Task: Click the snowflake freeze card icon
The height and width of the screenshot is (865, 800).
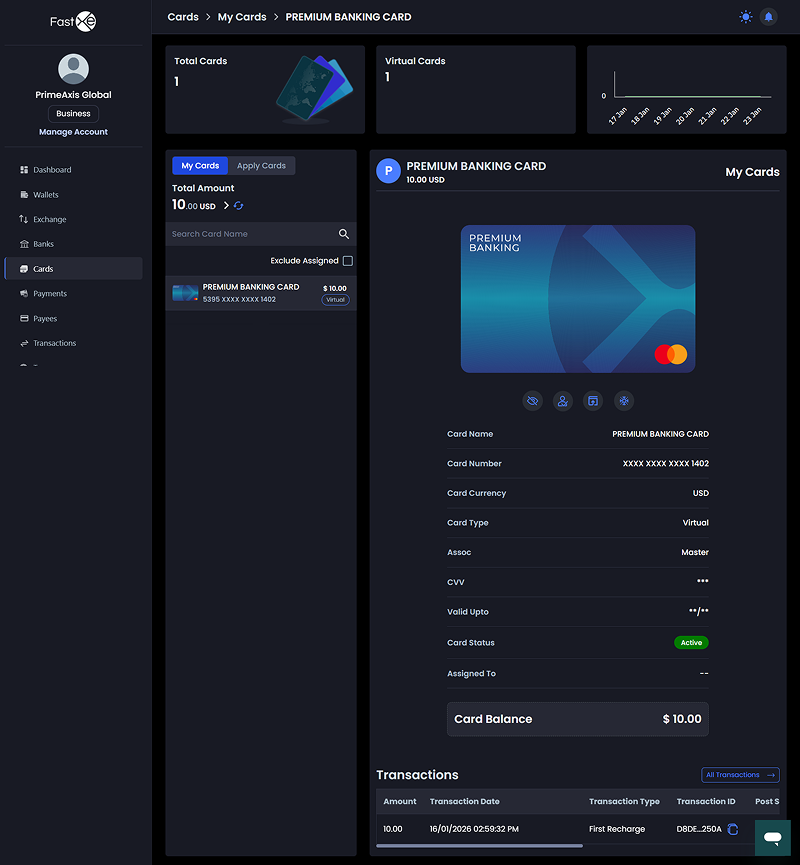Action: click(x=624, y=401)
